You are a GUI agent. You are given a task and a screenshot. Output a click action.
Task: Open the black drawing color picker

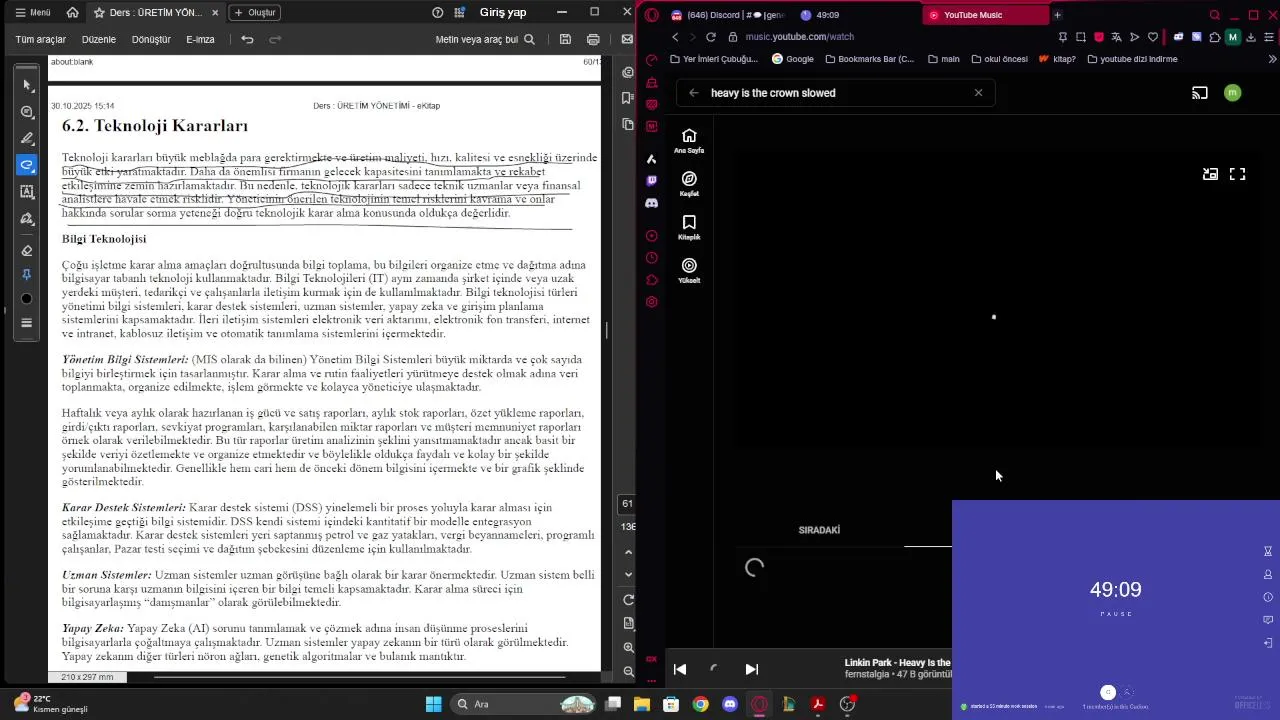coord(27,299)
